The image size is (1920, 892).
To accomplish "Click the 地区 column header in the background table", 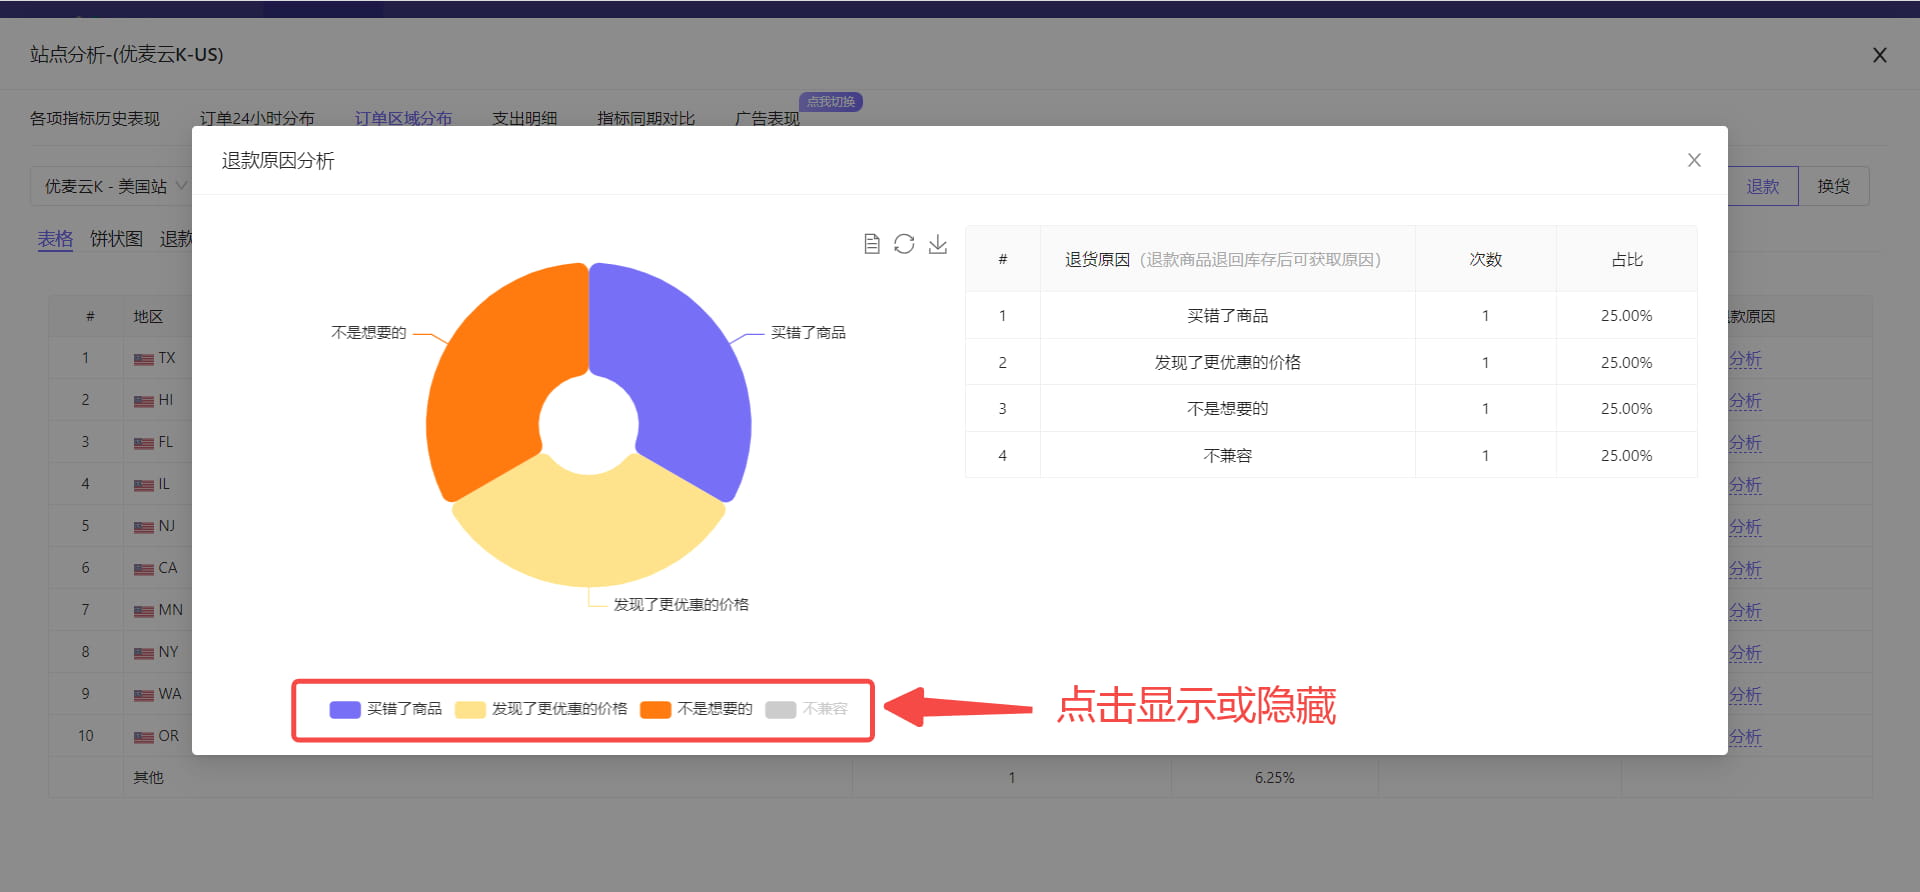I will (148, 316).
